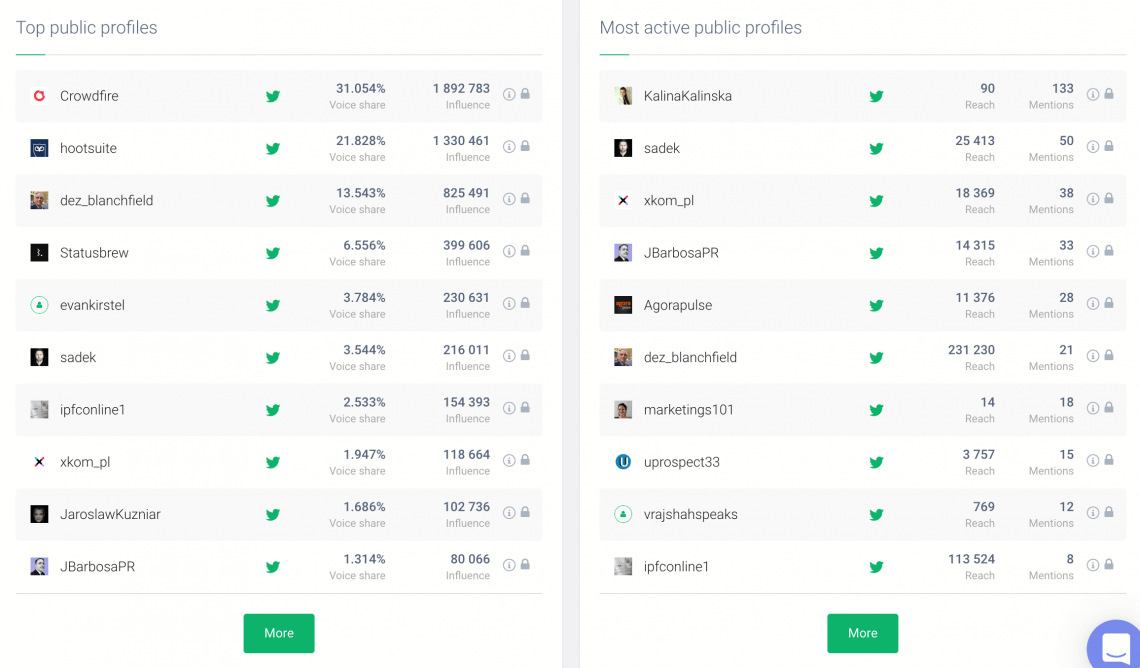This screenshot has height=668, width=1140.
Task: Select the ipfconline1 row in top profiles
Action: pos(278,410)
